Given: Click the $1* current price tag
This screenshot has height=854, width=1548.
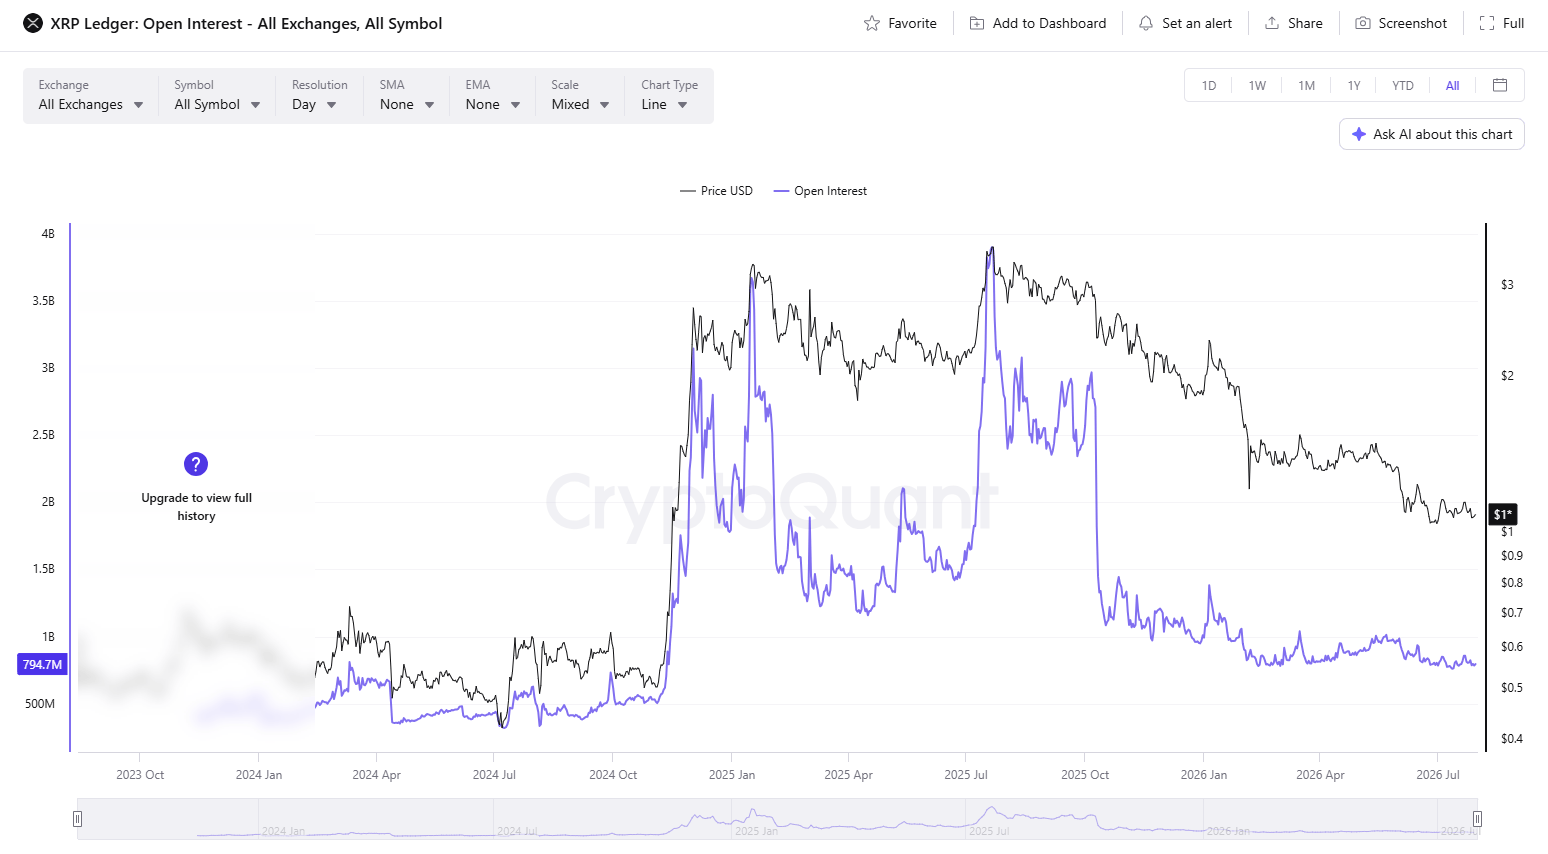Looking at the screenshot, I should pos(1503,514).
